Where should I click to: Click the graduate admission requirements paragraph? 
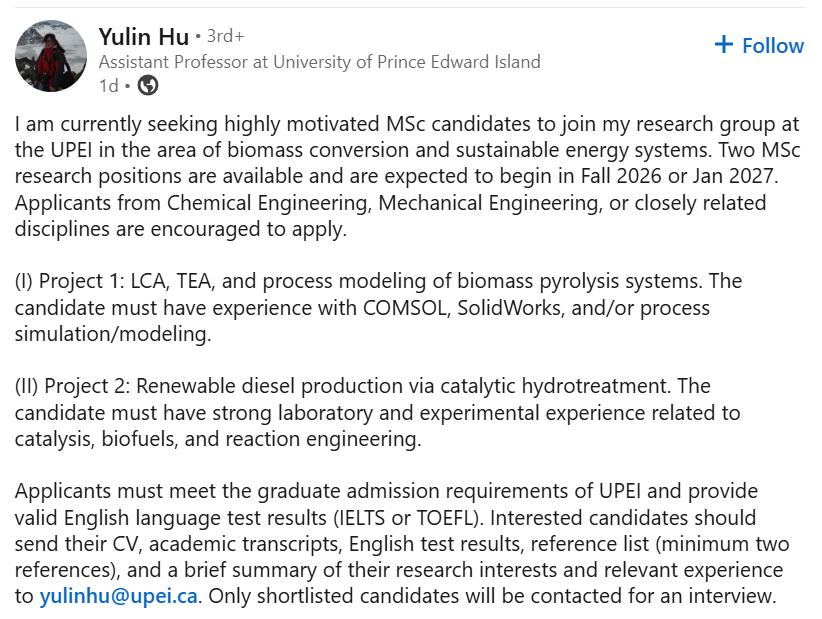click(402, 544)
